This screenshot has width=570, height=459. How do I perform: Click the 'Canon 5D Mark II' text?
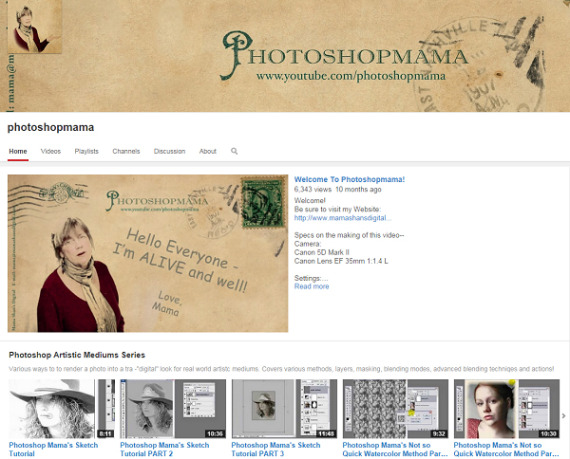coord(322,252)
